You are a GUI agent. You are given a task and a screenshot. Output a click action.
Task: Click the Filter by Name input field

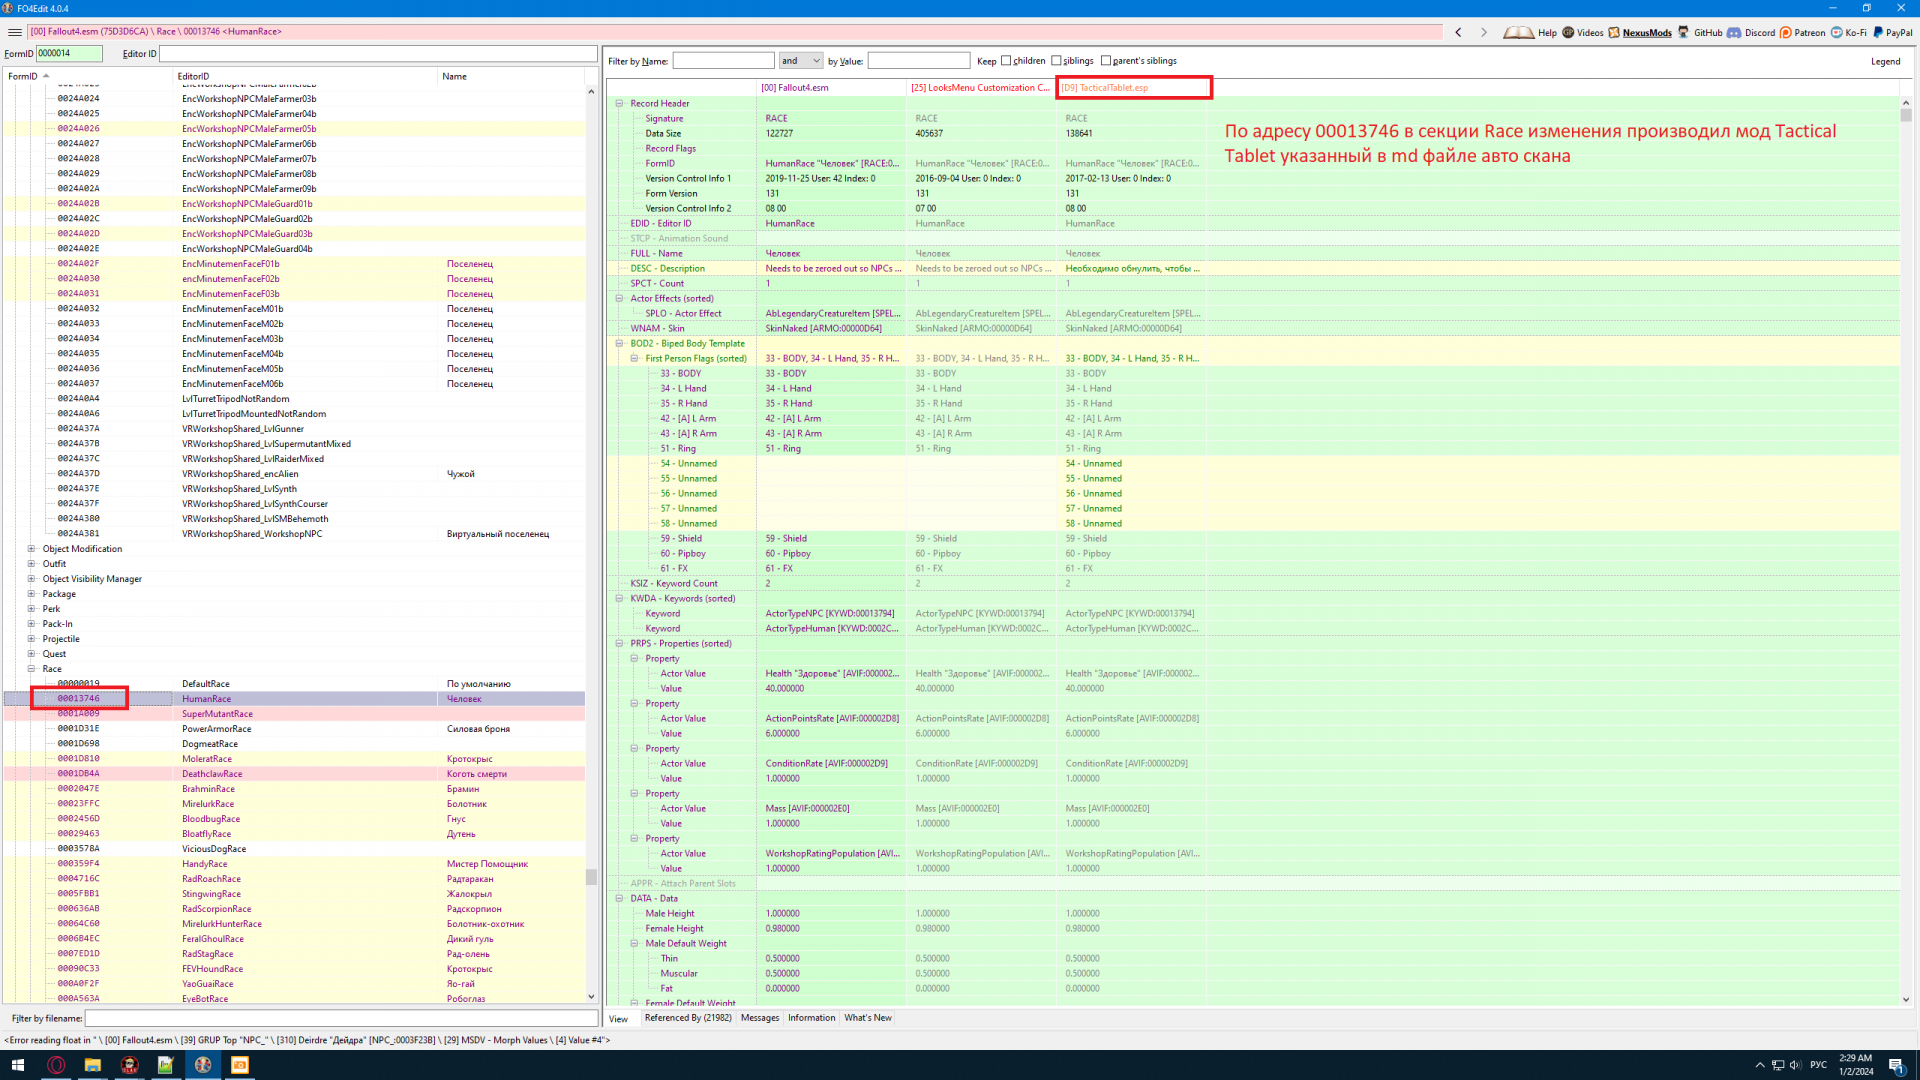pos(723,61)
